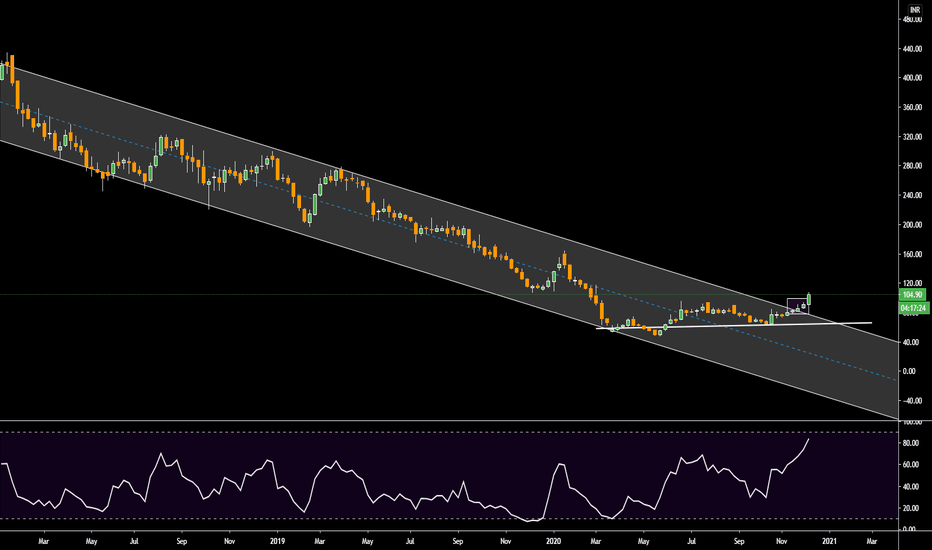
Task: Select the small purple rectangle drawing near latest candles
Action: click(798, 306)
